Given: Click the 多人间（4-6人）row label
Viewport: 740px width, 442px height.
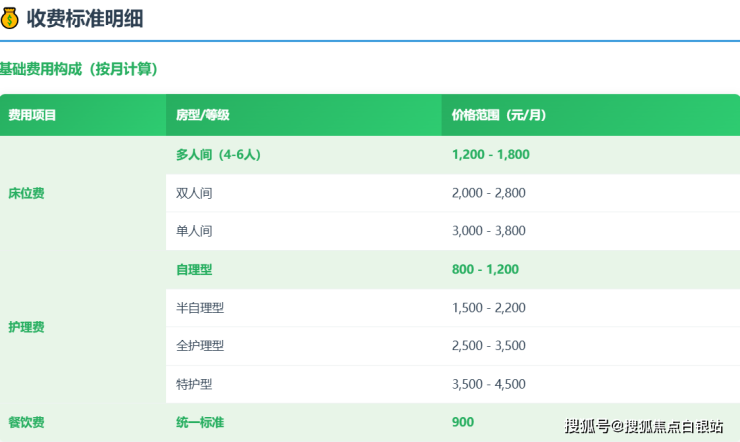Looking at the screenshot, I should [218, 155].
